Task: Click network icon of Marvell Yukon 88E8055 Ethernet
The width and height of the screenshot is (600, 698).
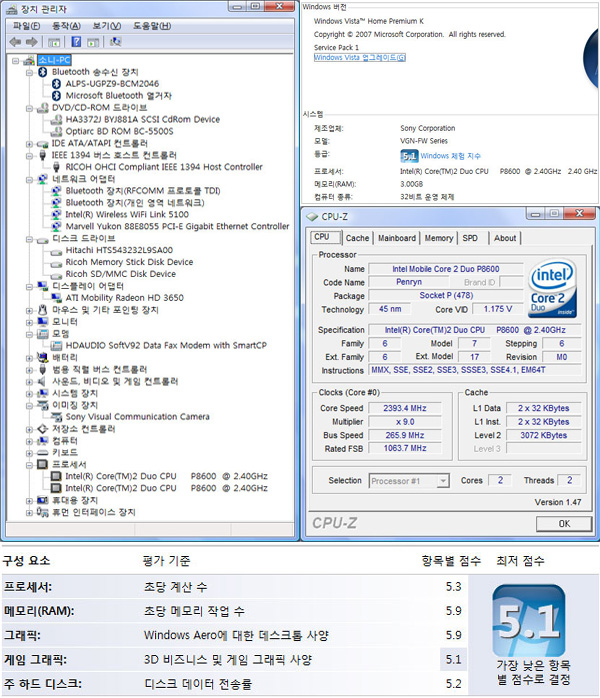Action: (x=57, y=227)
